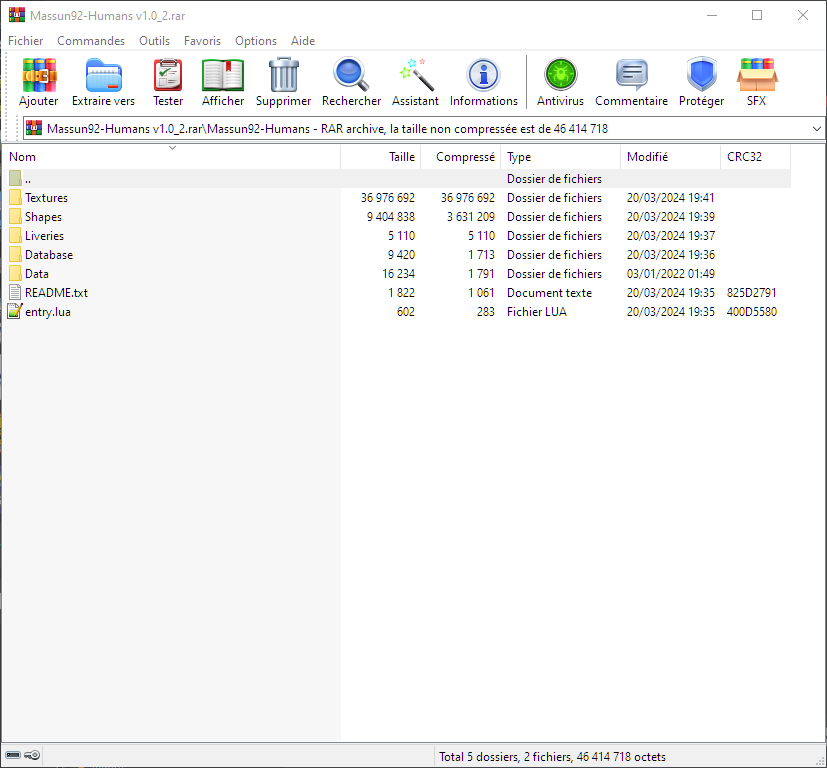The height and width of the screenshot is (768, 827).
Task: Open the Commandes menu
Action: tap(91, 41)
